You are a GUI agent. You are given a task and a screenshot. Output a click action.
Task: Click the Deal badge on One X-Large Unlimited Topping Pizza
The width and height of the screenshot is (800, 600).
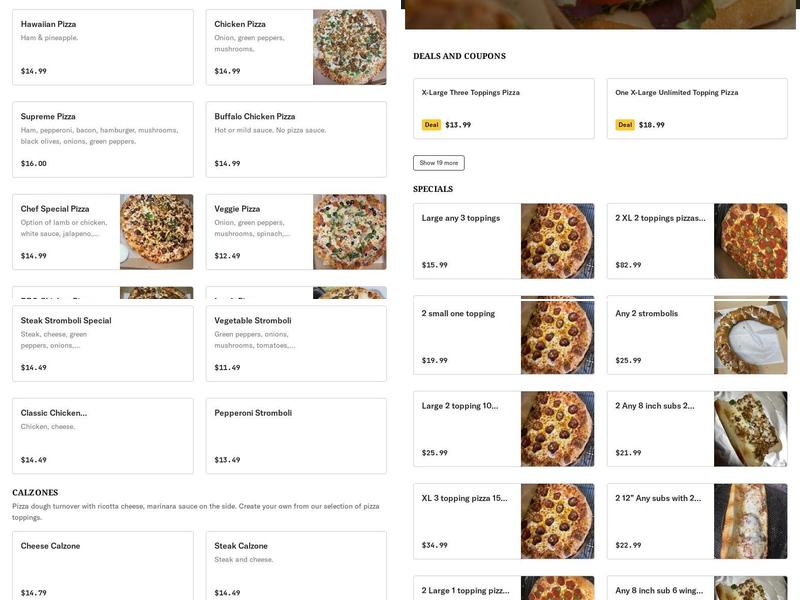[625, 125]
